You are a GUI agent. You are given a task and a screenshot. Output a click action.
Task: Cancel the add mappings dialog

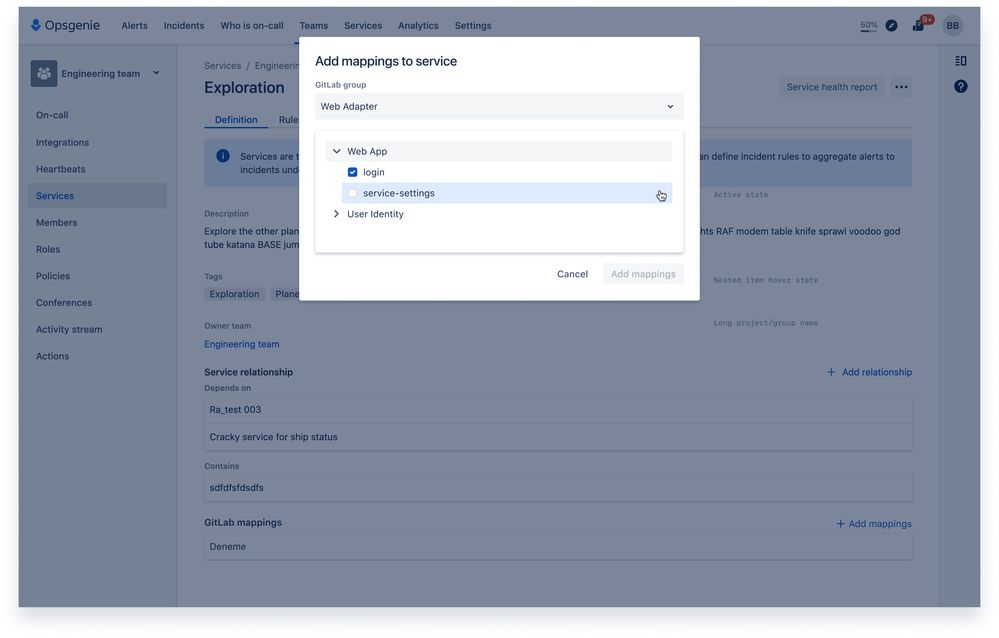[x=572, y=274]
